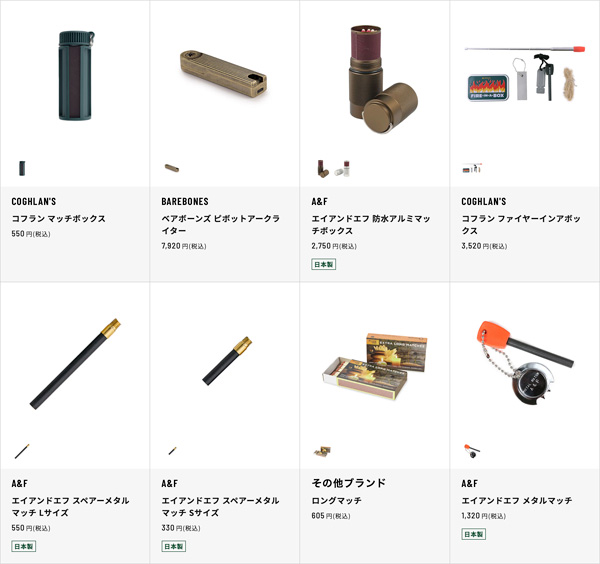
Task: Select the long matches box small thumbnail
Action: tap(322, 451)
